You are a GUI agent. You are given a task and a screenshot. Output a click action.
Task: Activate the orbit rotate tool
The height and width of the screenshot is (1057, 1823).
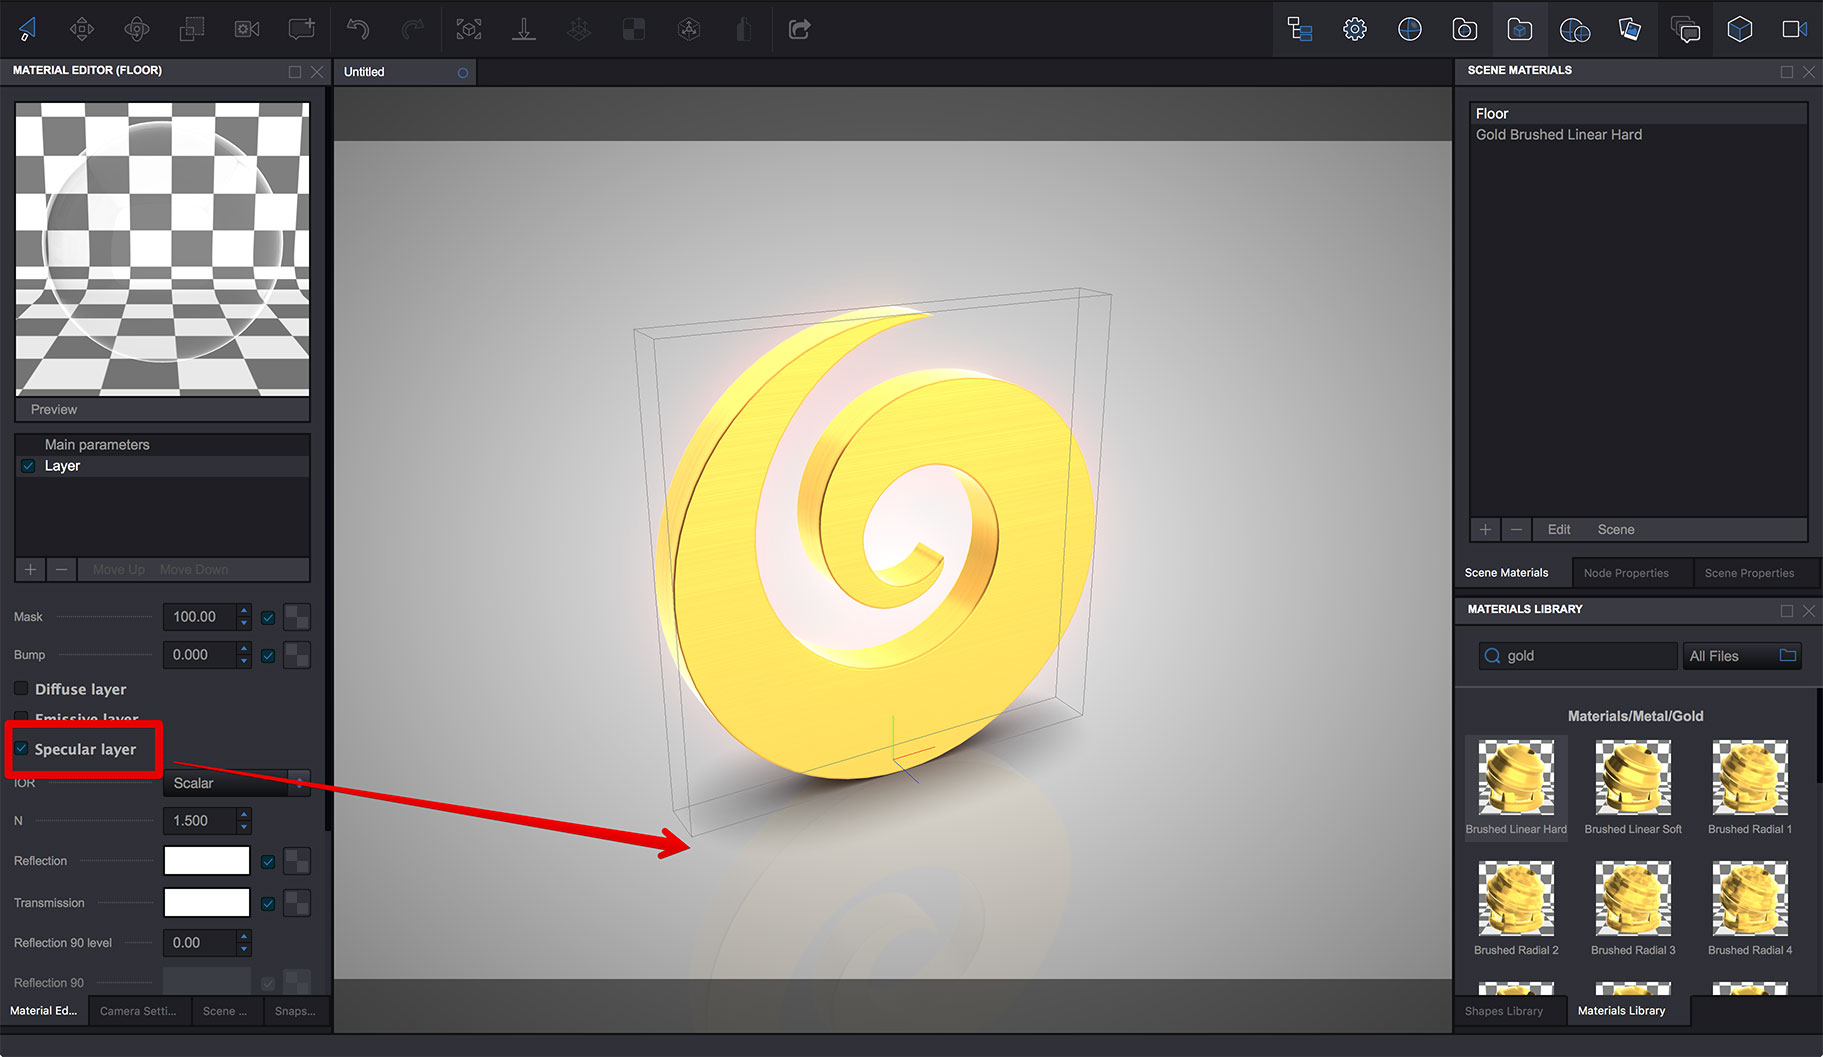tap(137, 29)
